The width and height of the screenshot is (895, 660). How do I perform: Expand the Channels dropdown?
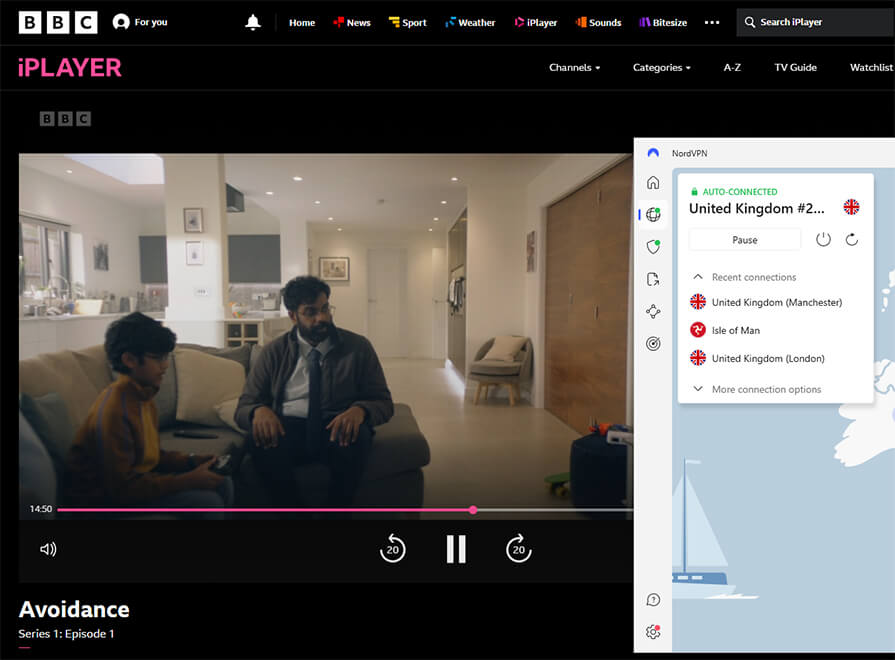(x=574, y=67)
